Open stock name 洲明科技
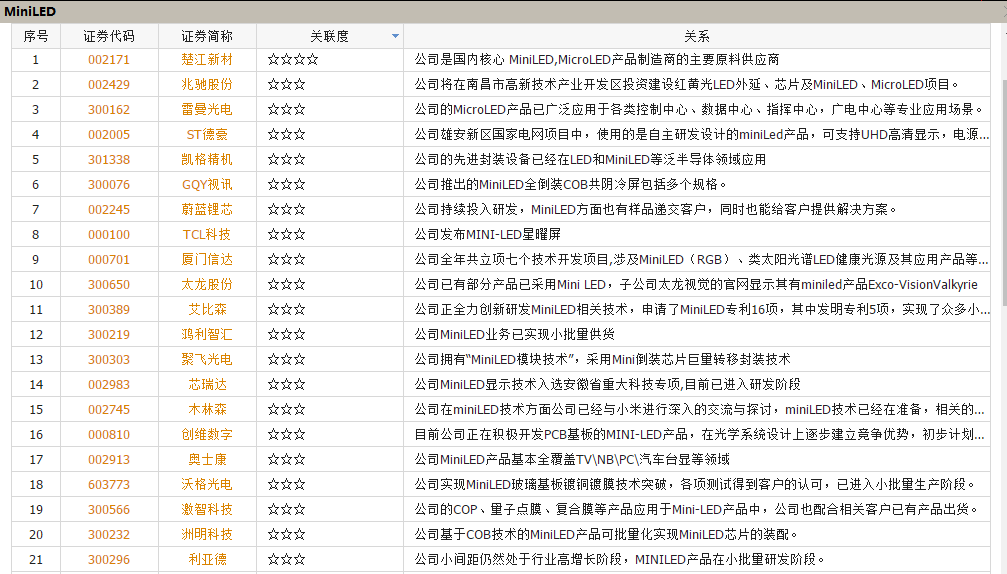This screenshot has width=1007, height=574. 207,535
